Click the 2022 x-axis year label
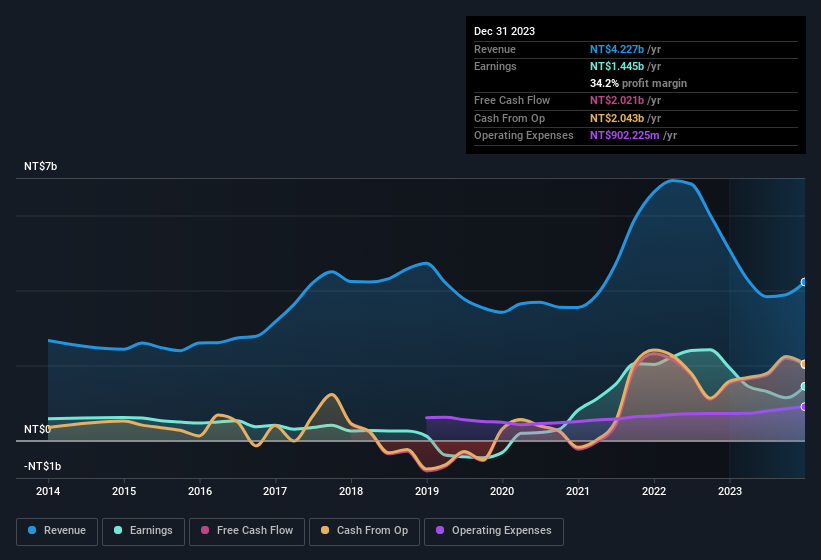The width and height of the screenshot is (821, 560). 654,491
